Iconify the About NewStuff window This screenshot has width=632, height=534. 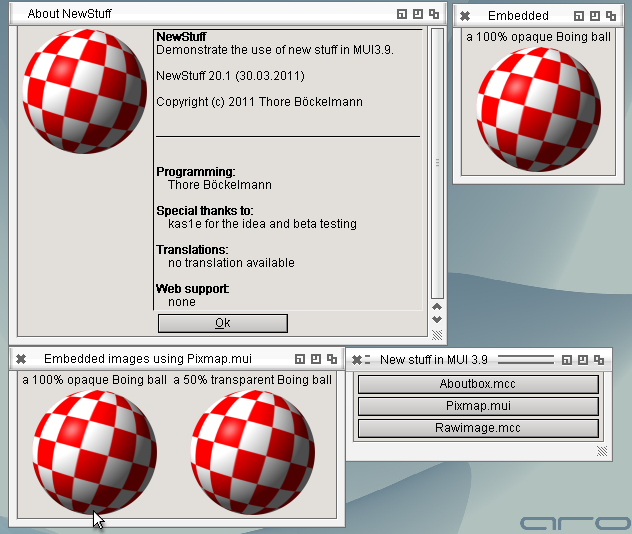(401, 14)
